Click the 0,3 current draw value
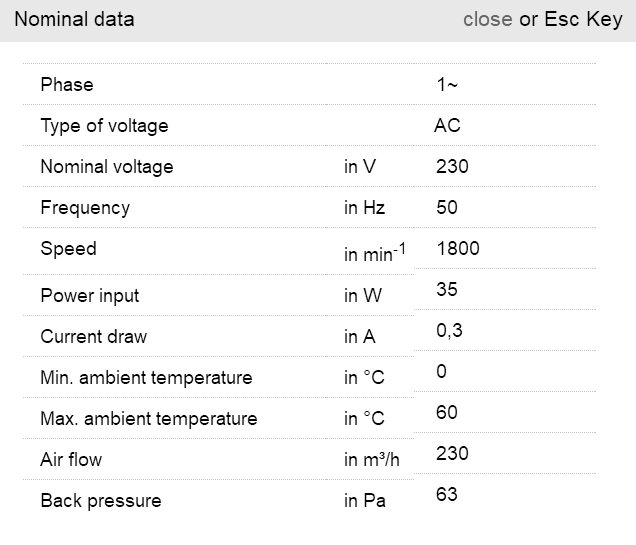 click(x=449, y=331)
